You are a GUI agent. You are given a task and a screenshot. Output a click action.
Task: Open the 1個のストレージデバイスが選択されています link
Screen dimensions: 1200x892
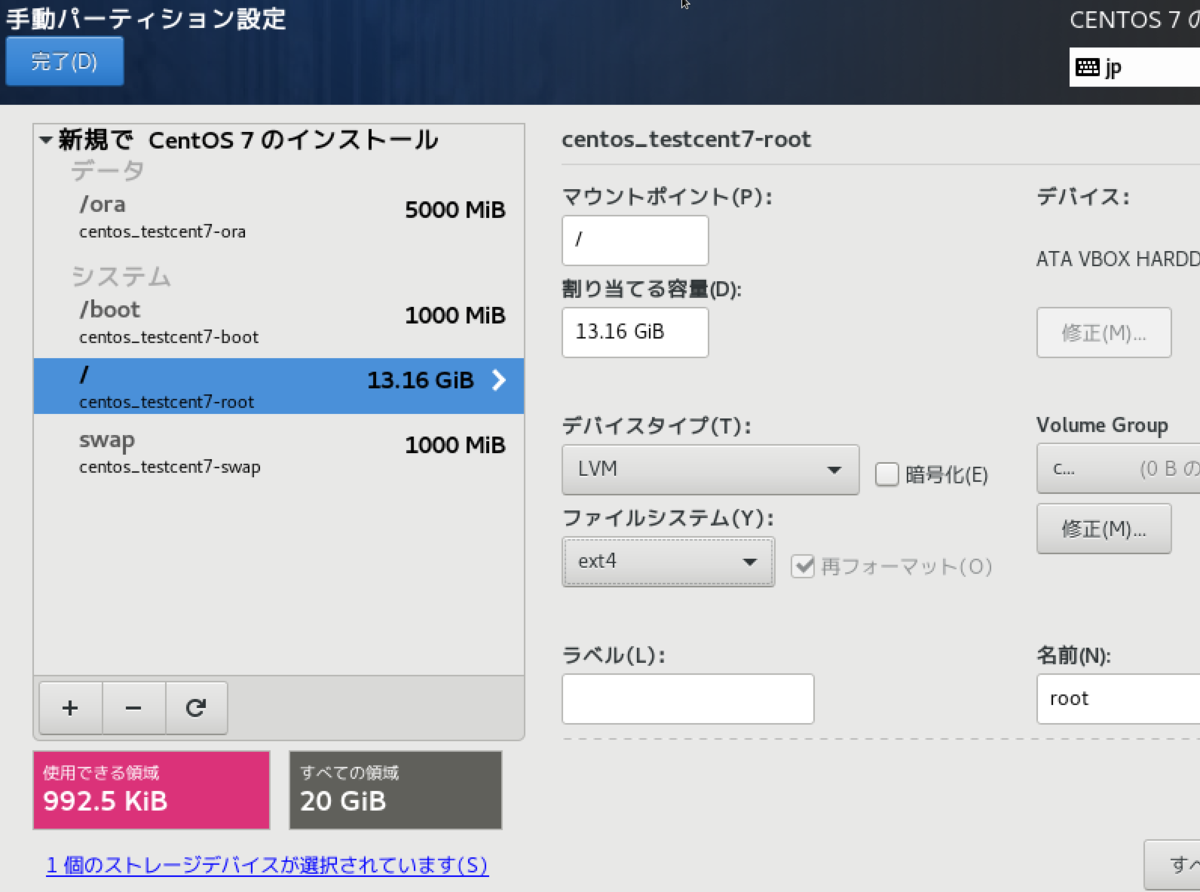(x=267, y=865)
